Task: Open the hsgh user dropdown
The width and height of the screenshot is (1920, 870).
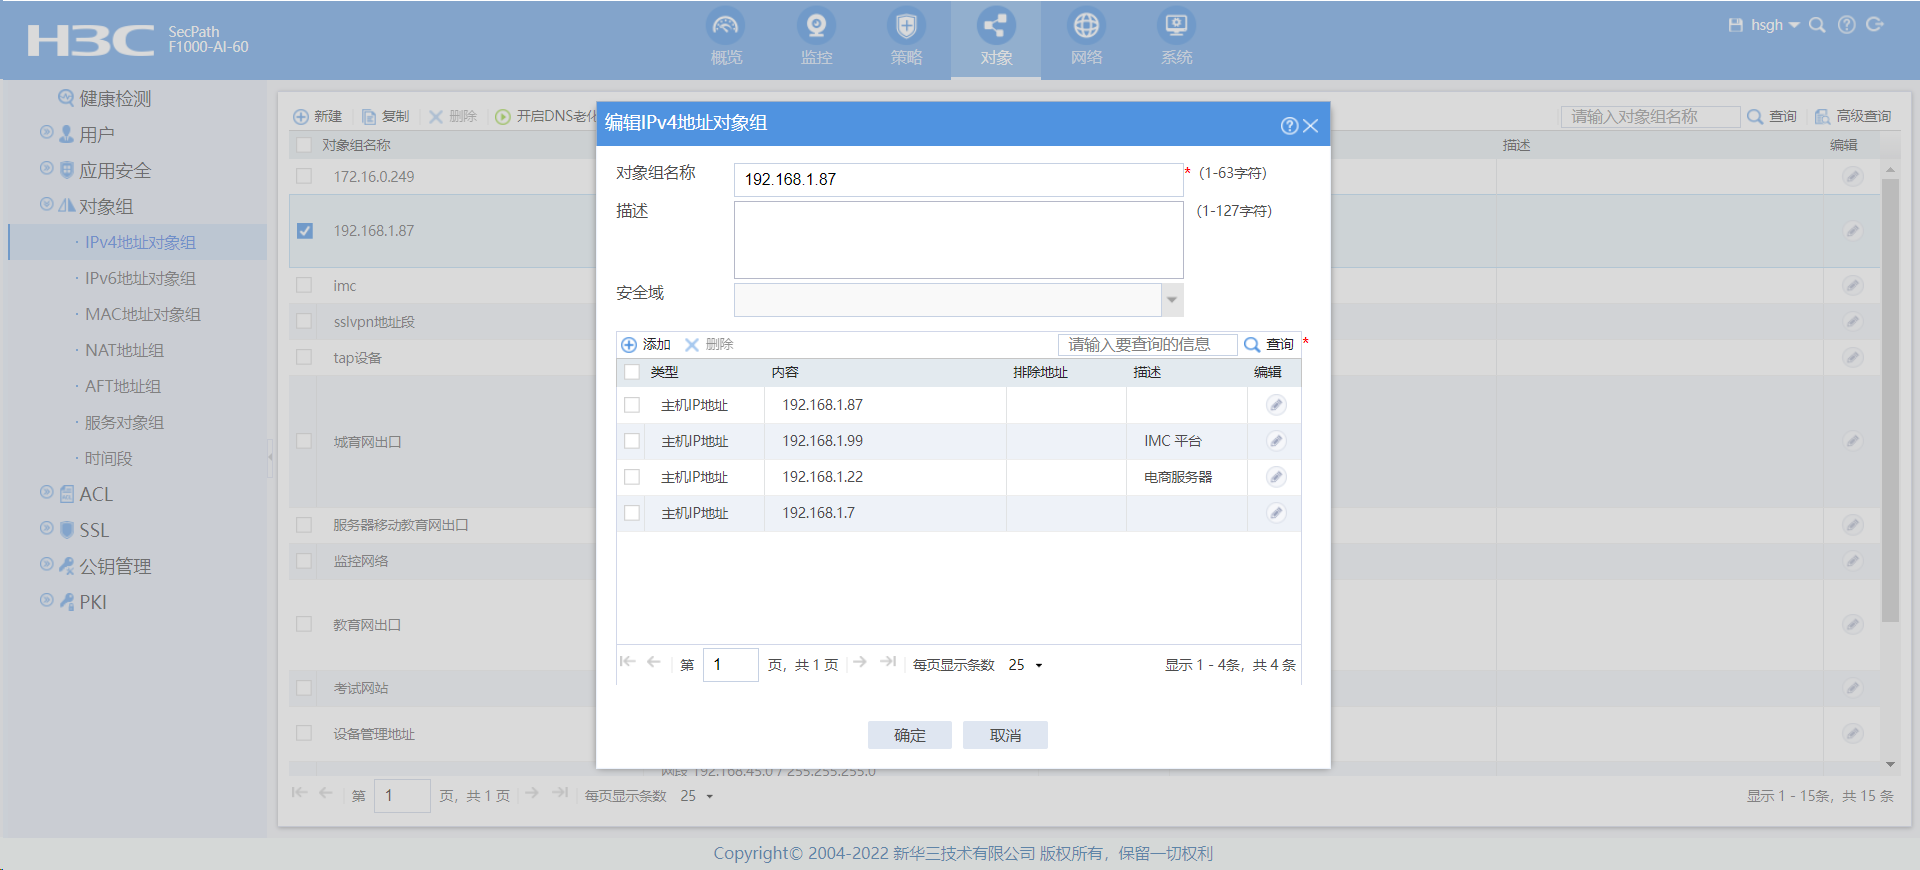Action: coord(1775,25)
